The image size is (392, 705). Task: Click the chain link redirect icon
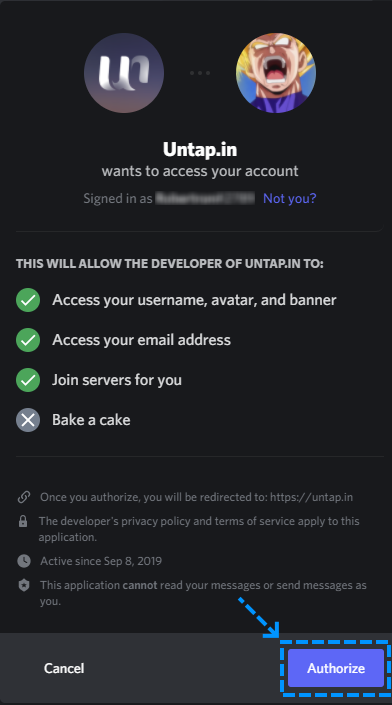tap(24, 497)
